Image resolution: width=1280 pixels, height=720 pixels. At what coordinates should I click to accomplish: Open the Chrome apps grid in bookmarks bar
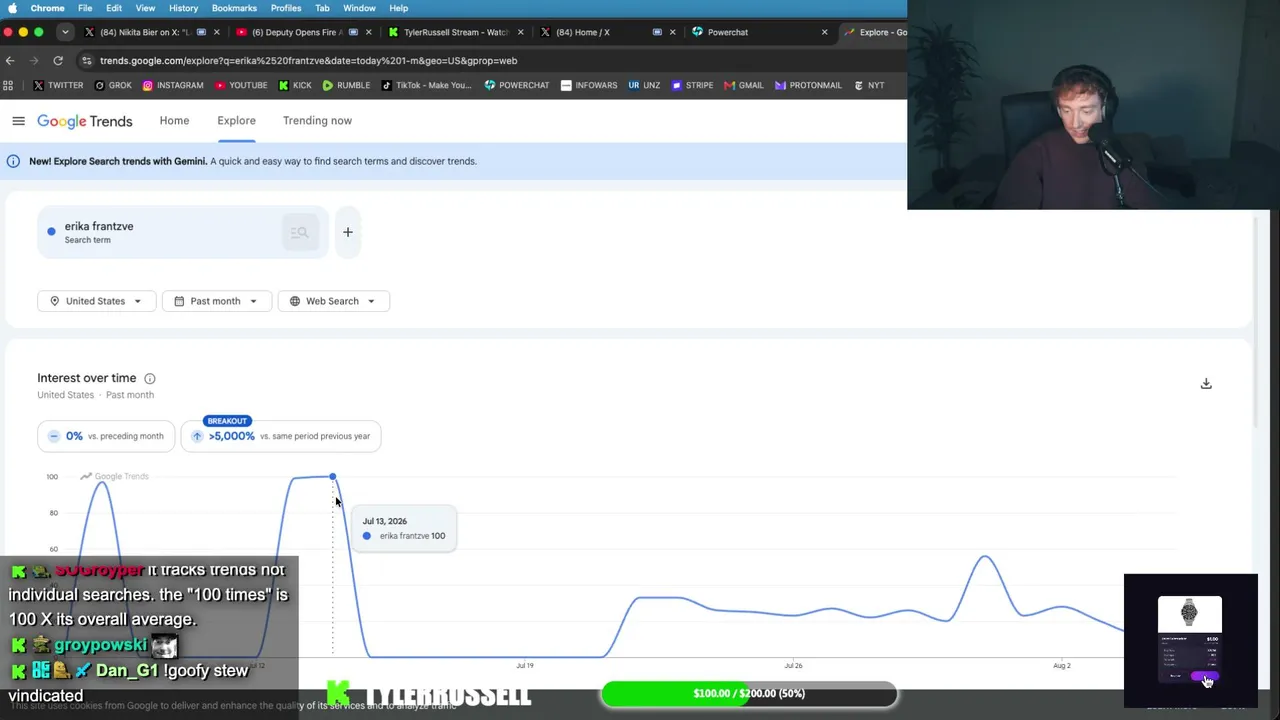pos(9,86)
